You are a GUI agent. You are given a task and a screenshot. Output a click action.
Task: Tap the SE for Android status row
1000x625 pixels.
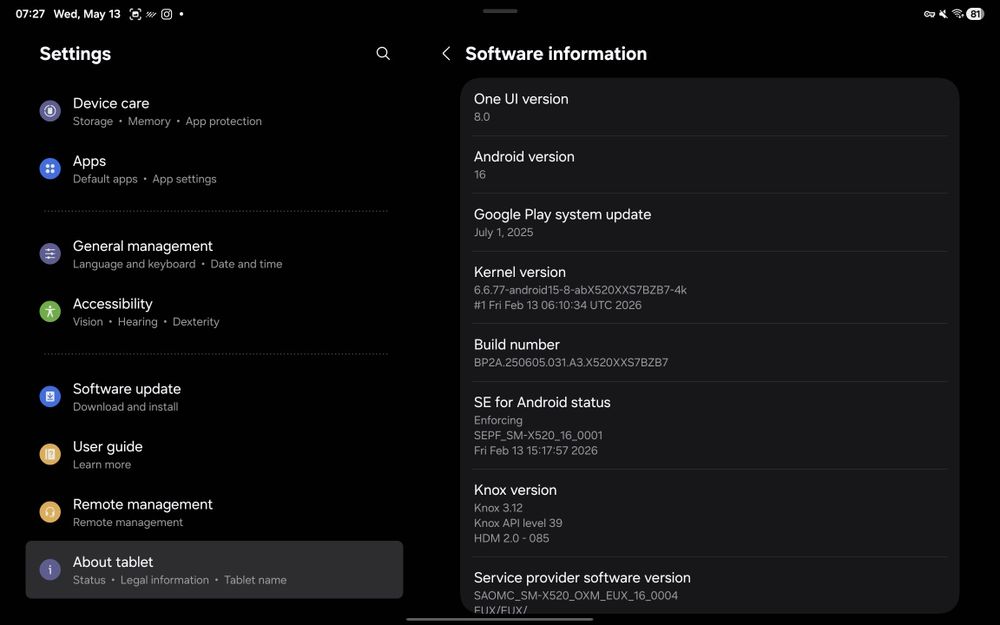tap(710, 425)
